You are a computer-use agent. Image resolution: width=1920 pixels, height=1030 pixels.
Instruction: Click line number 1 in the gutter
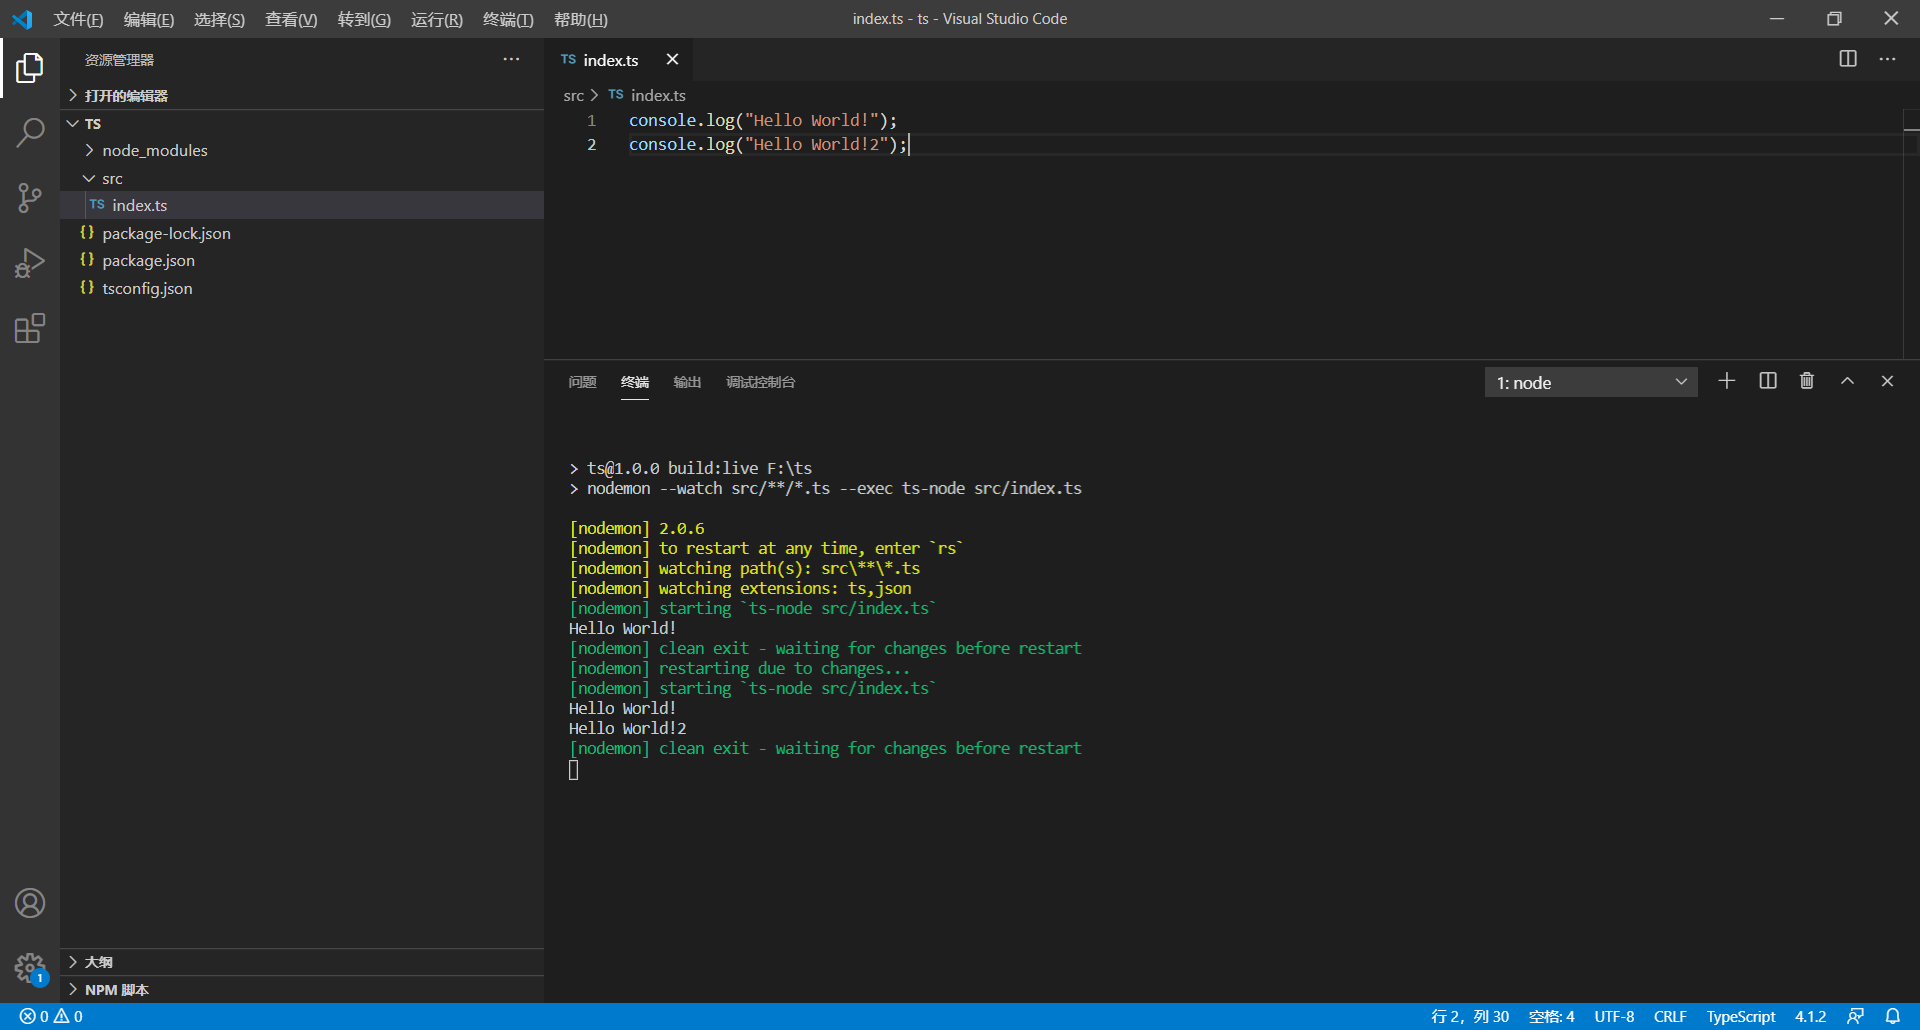click(591, 120)
